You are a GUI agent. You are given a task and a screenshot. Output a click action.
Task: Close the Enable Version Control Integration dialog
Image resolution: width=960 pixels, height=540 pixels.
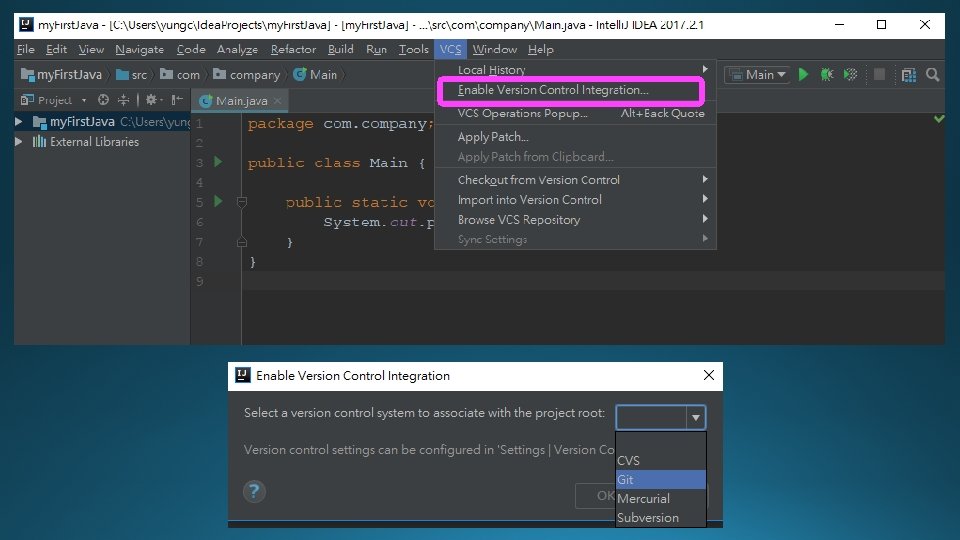(x=708, y=375)
